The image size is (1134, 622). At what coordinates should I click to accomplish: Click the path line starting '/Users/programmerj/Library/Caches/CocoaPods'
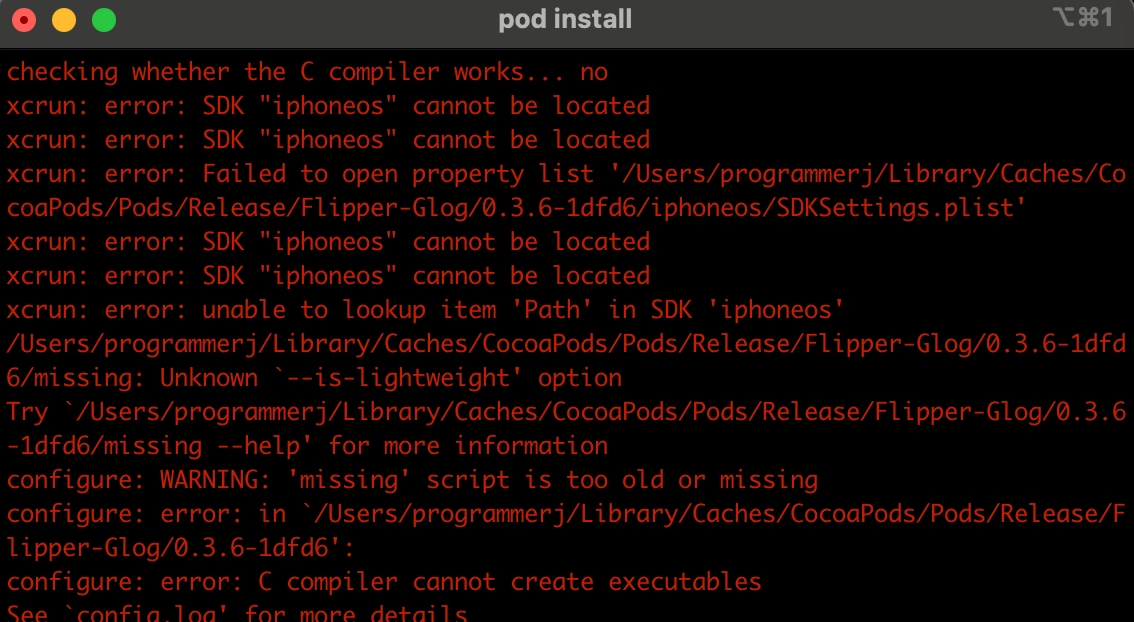tap(566, 344)
